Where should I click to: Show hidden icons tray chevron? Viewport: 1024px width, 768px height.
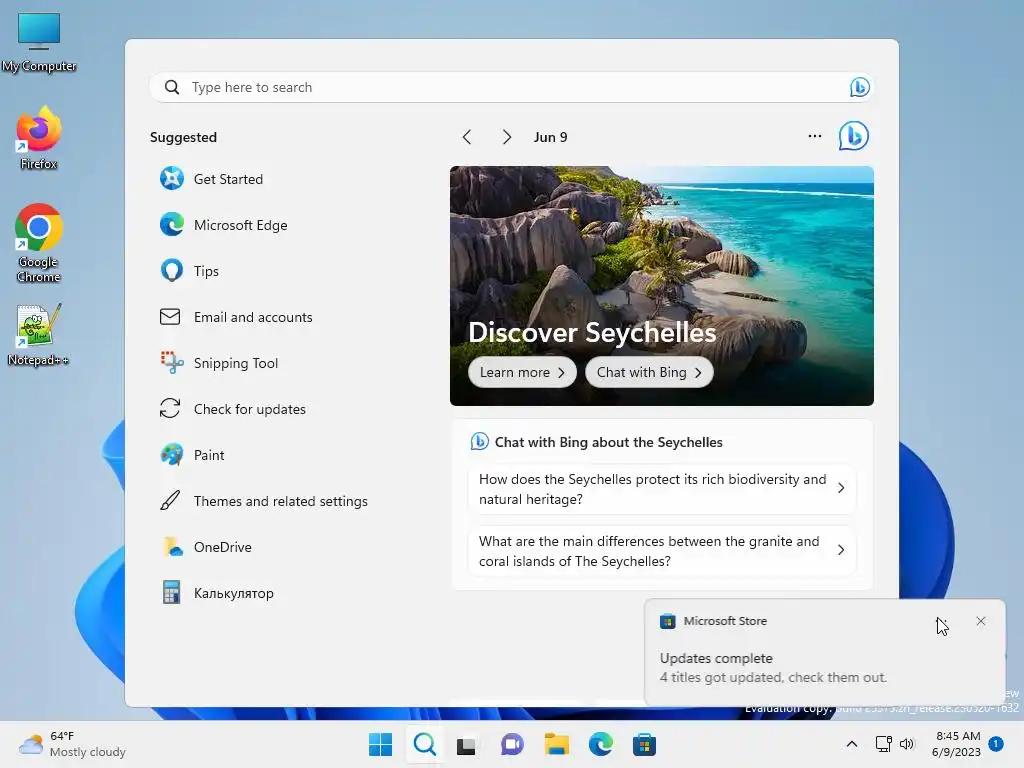[852, 744]
